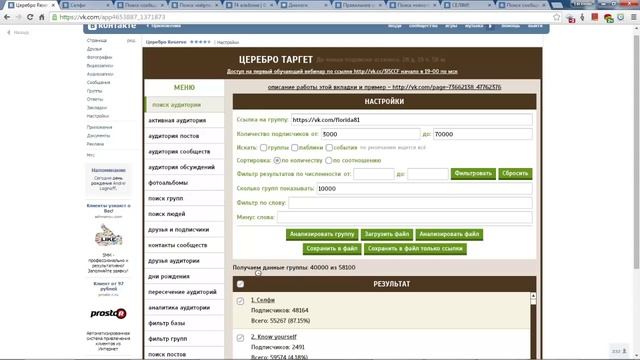Click the 'Сколько групп показывать' field with 10000

[x=424, y=189]
